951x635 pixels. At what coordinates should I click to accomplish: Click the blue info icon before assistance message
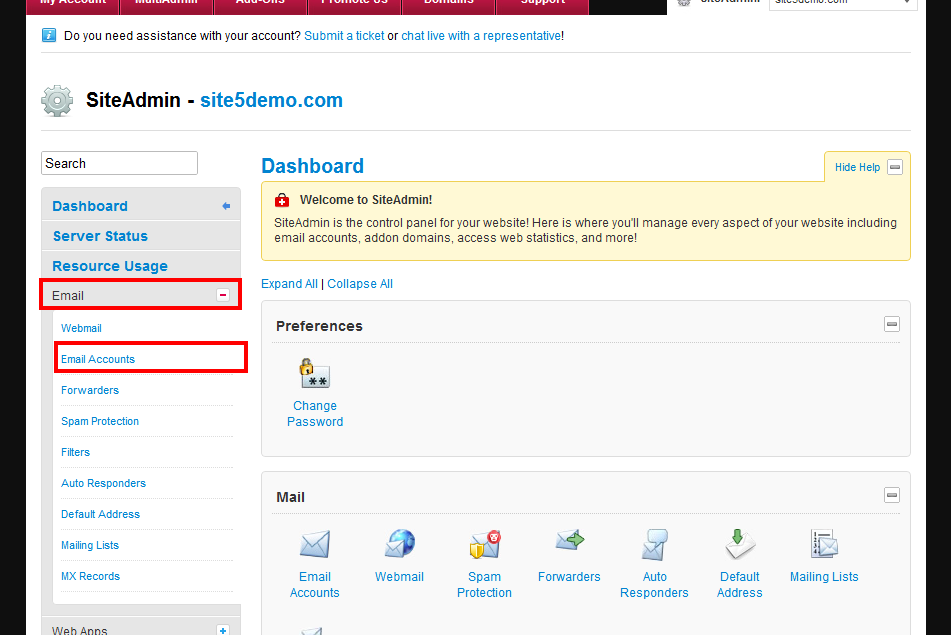point(49,35)
